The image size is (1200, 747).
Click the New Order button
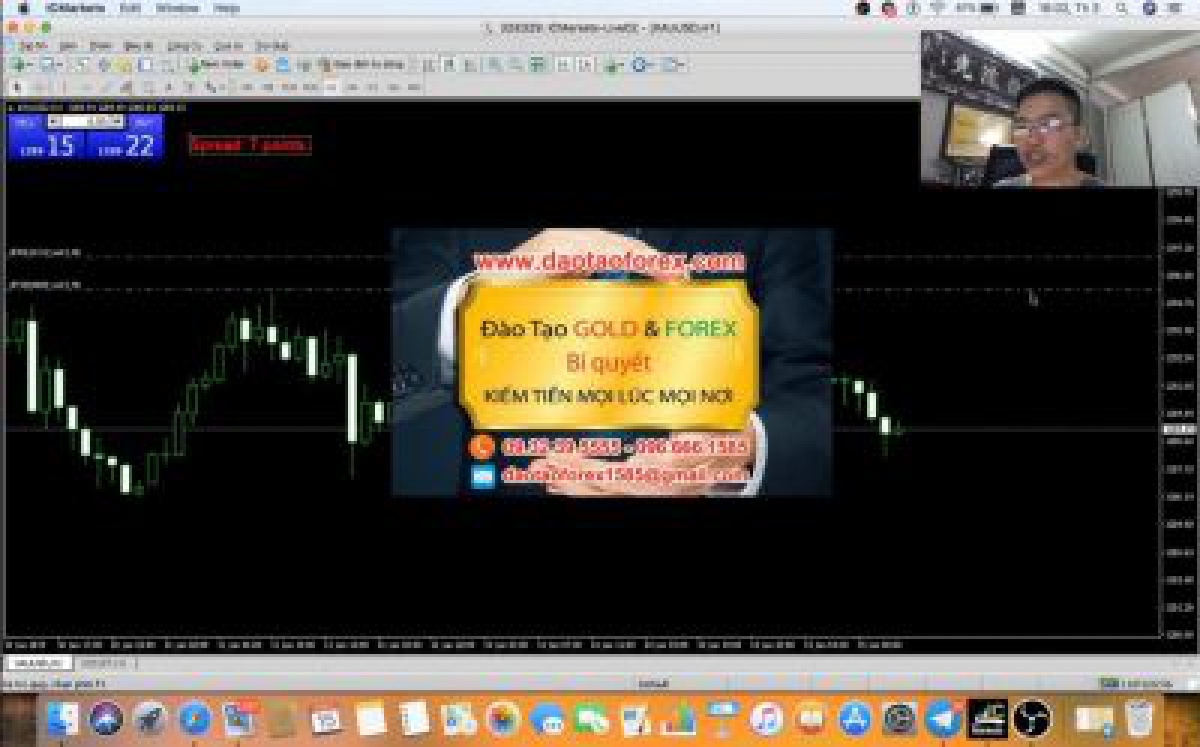[216, 64]
